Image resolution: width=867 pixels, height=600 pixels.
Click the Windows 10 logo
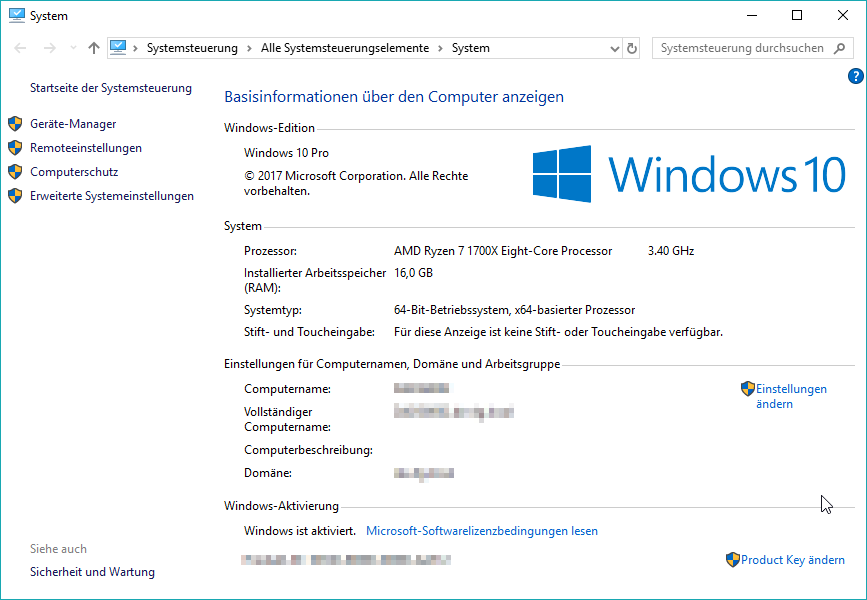[x=689, y=174]
